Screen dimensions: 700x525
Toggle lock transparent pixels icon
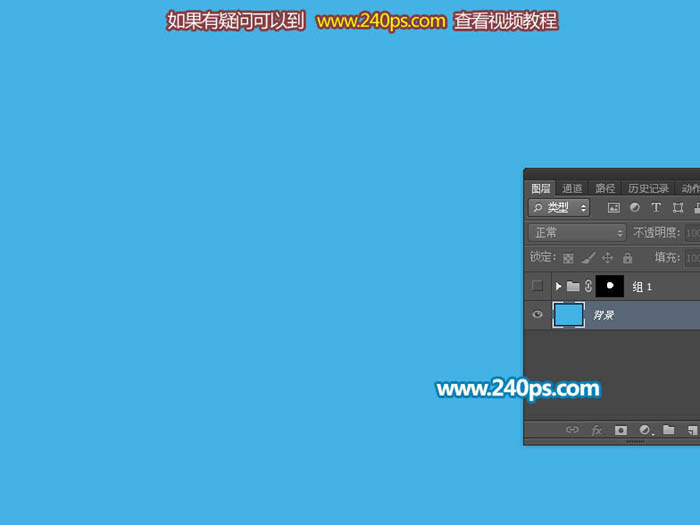tap(568, 258)
